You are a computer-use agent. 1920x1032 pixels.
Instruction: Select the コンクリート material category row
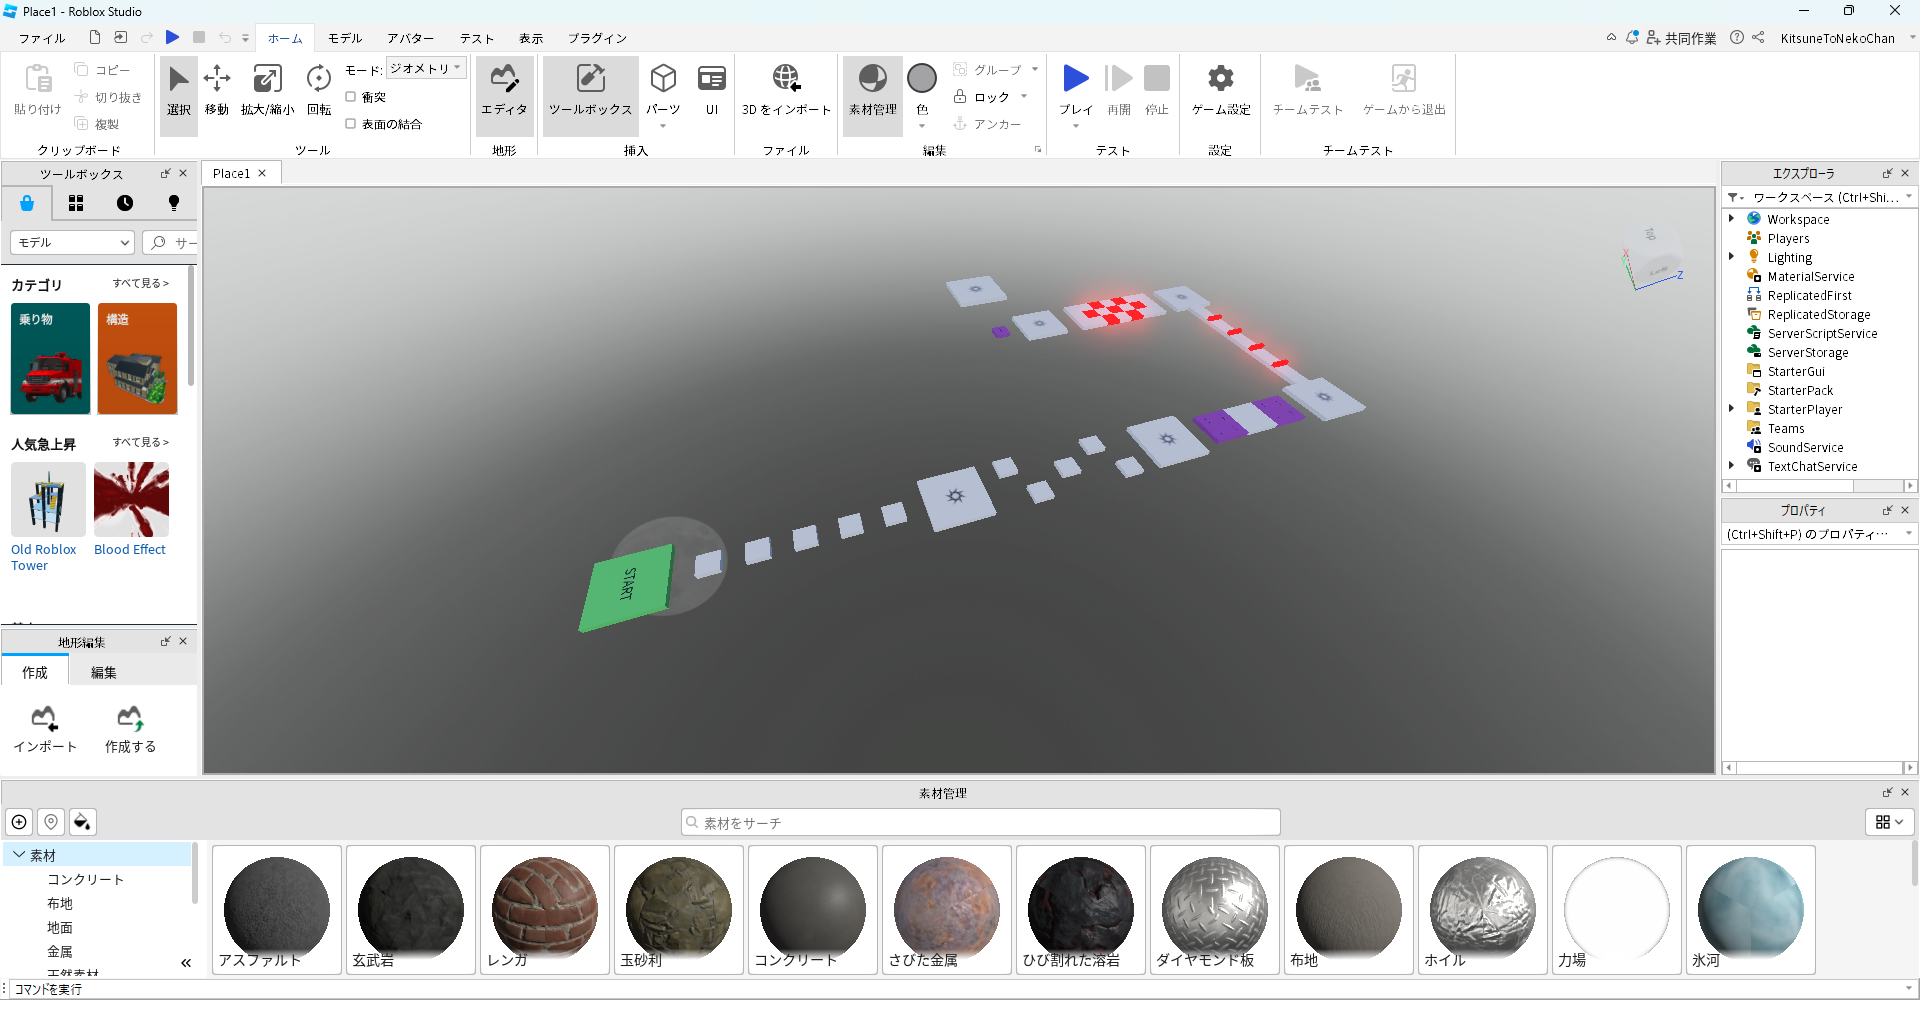(x=86, y=879)
